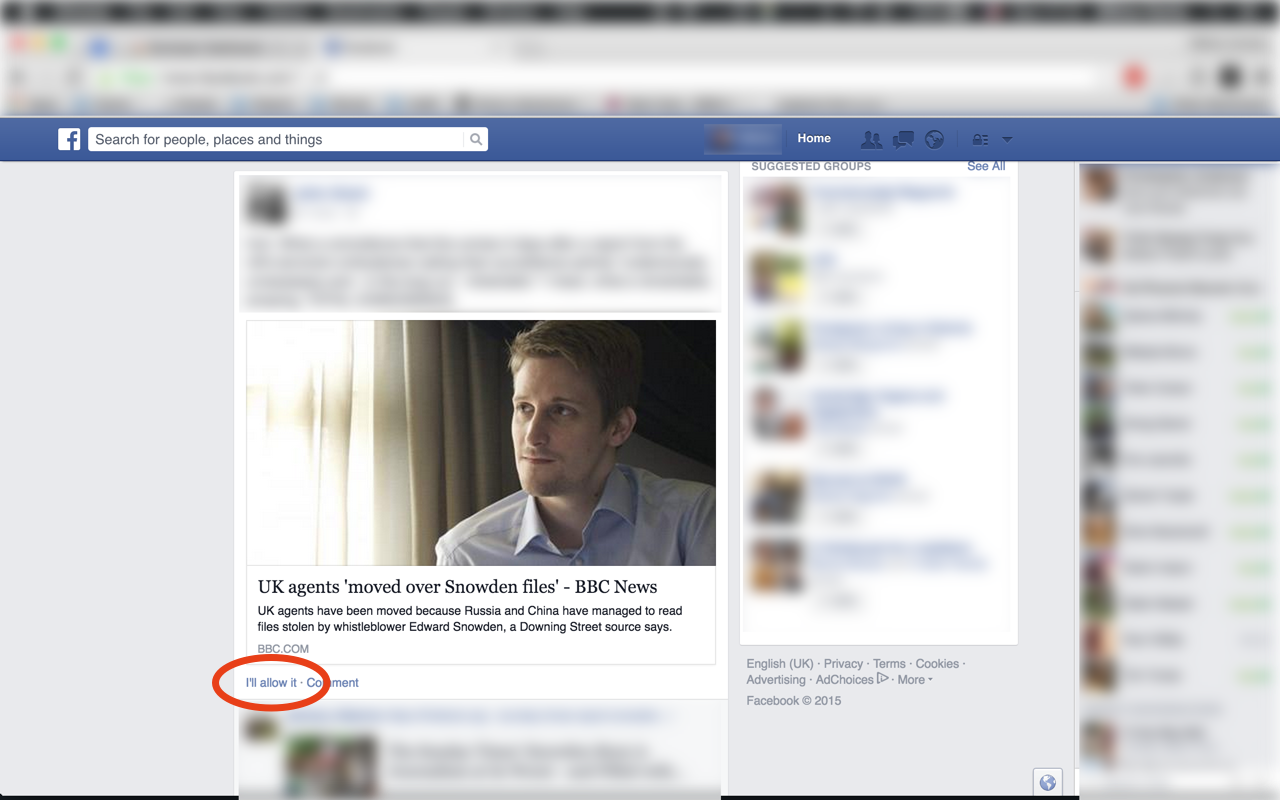Click the Comment link under the BBC post
The image size is (1280, 800).
click(x=332, y=683)
